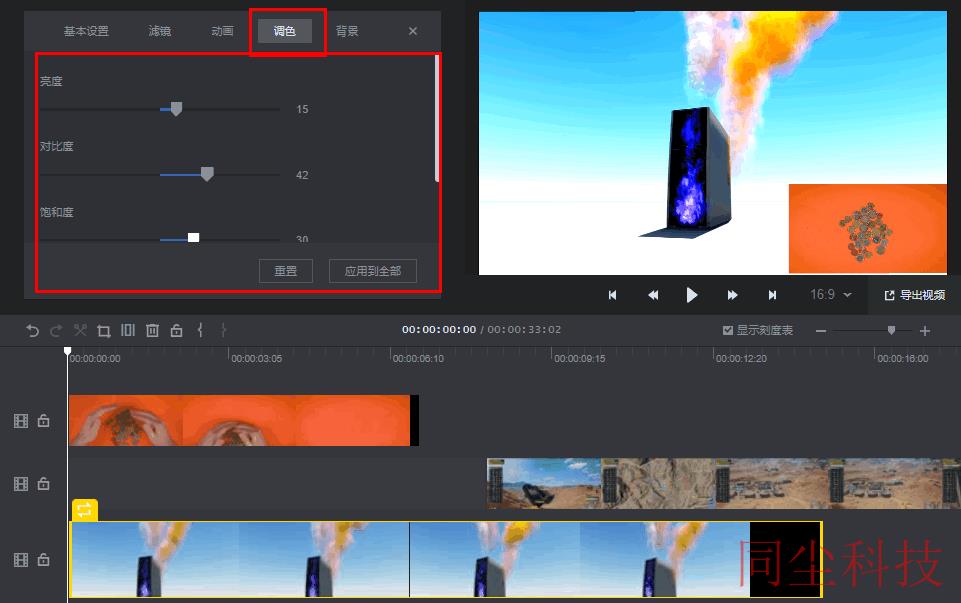
Task: Click the 对比度 label
Action: click(56, 146)
